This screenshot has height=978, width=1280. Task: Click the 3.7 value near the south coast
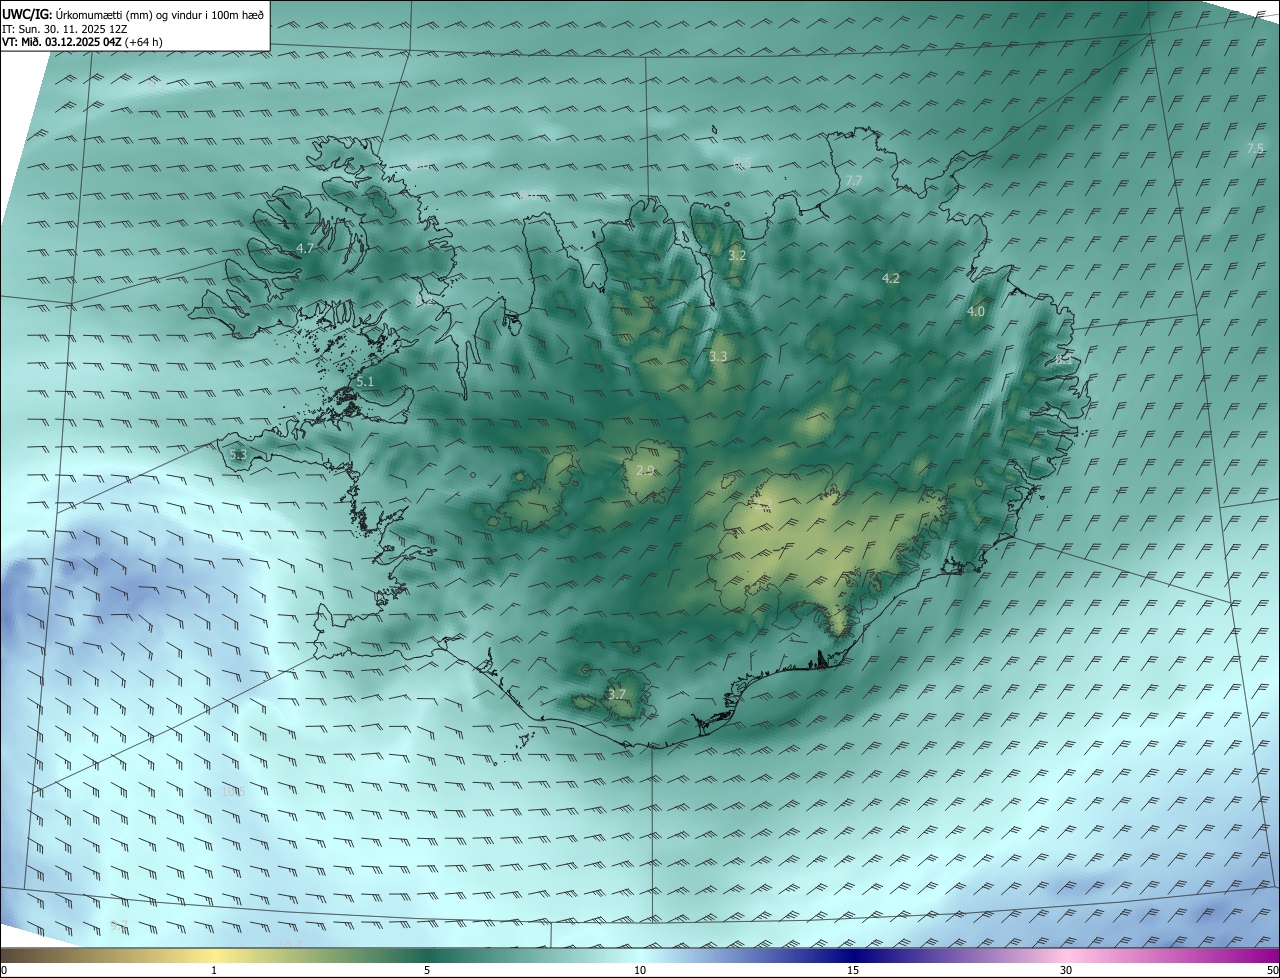(617, 694)
